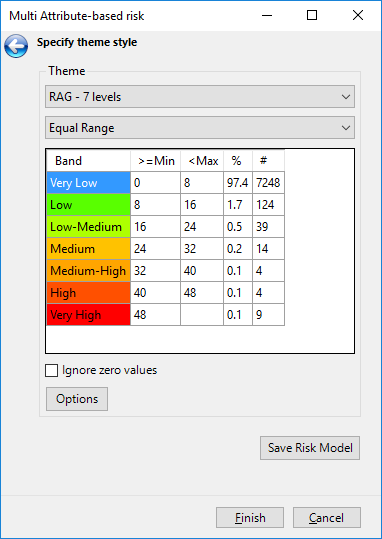This screenshot has width=382, height=539.
Task: Select the 9 count cell
Action: pos(268,315)
